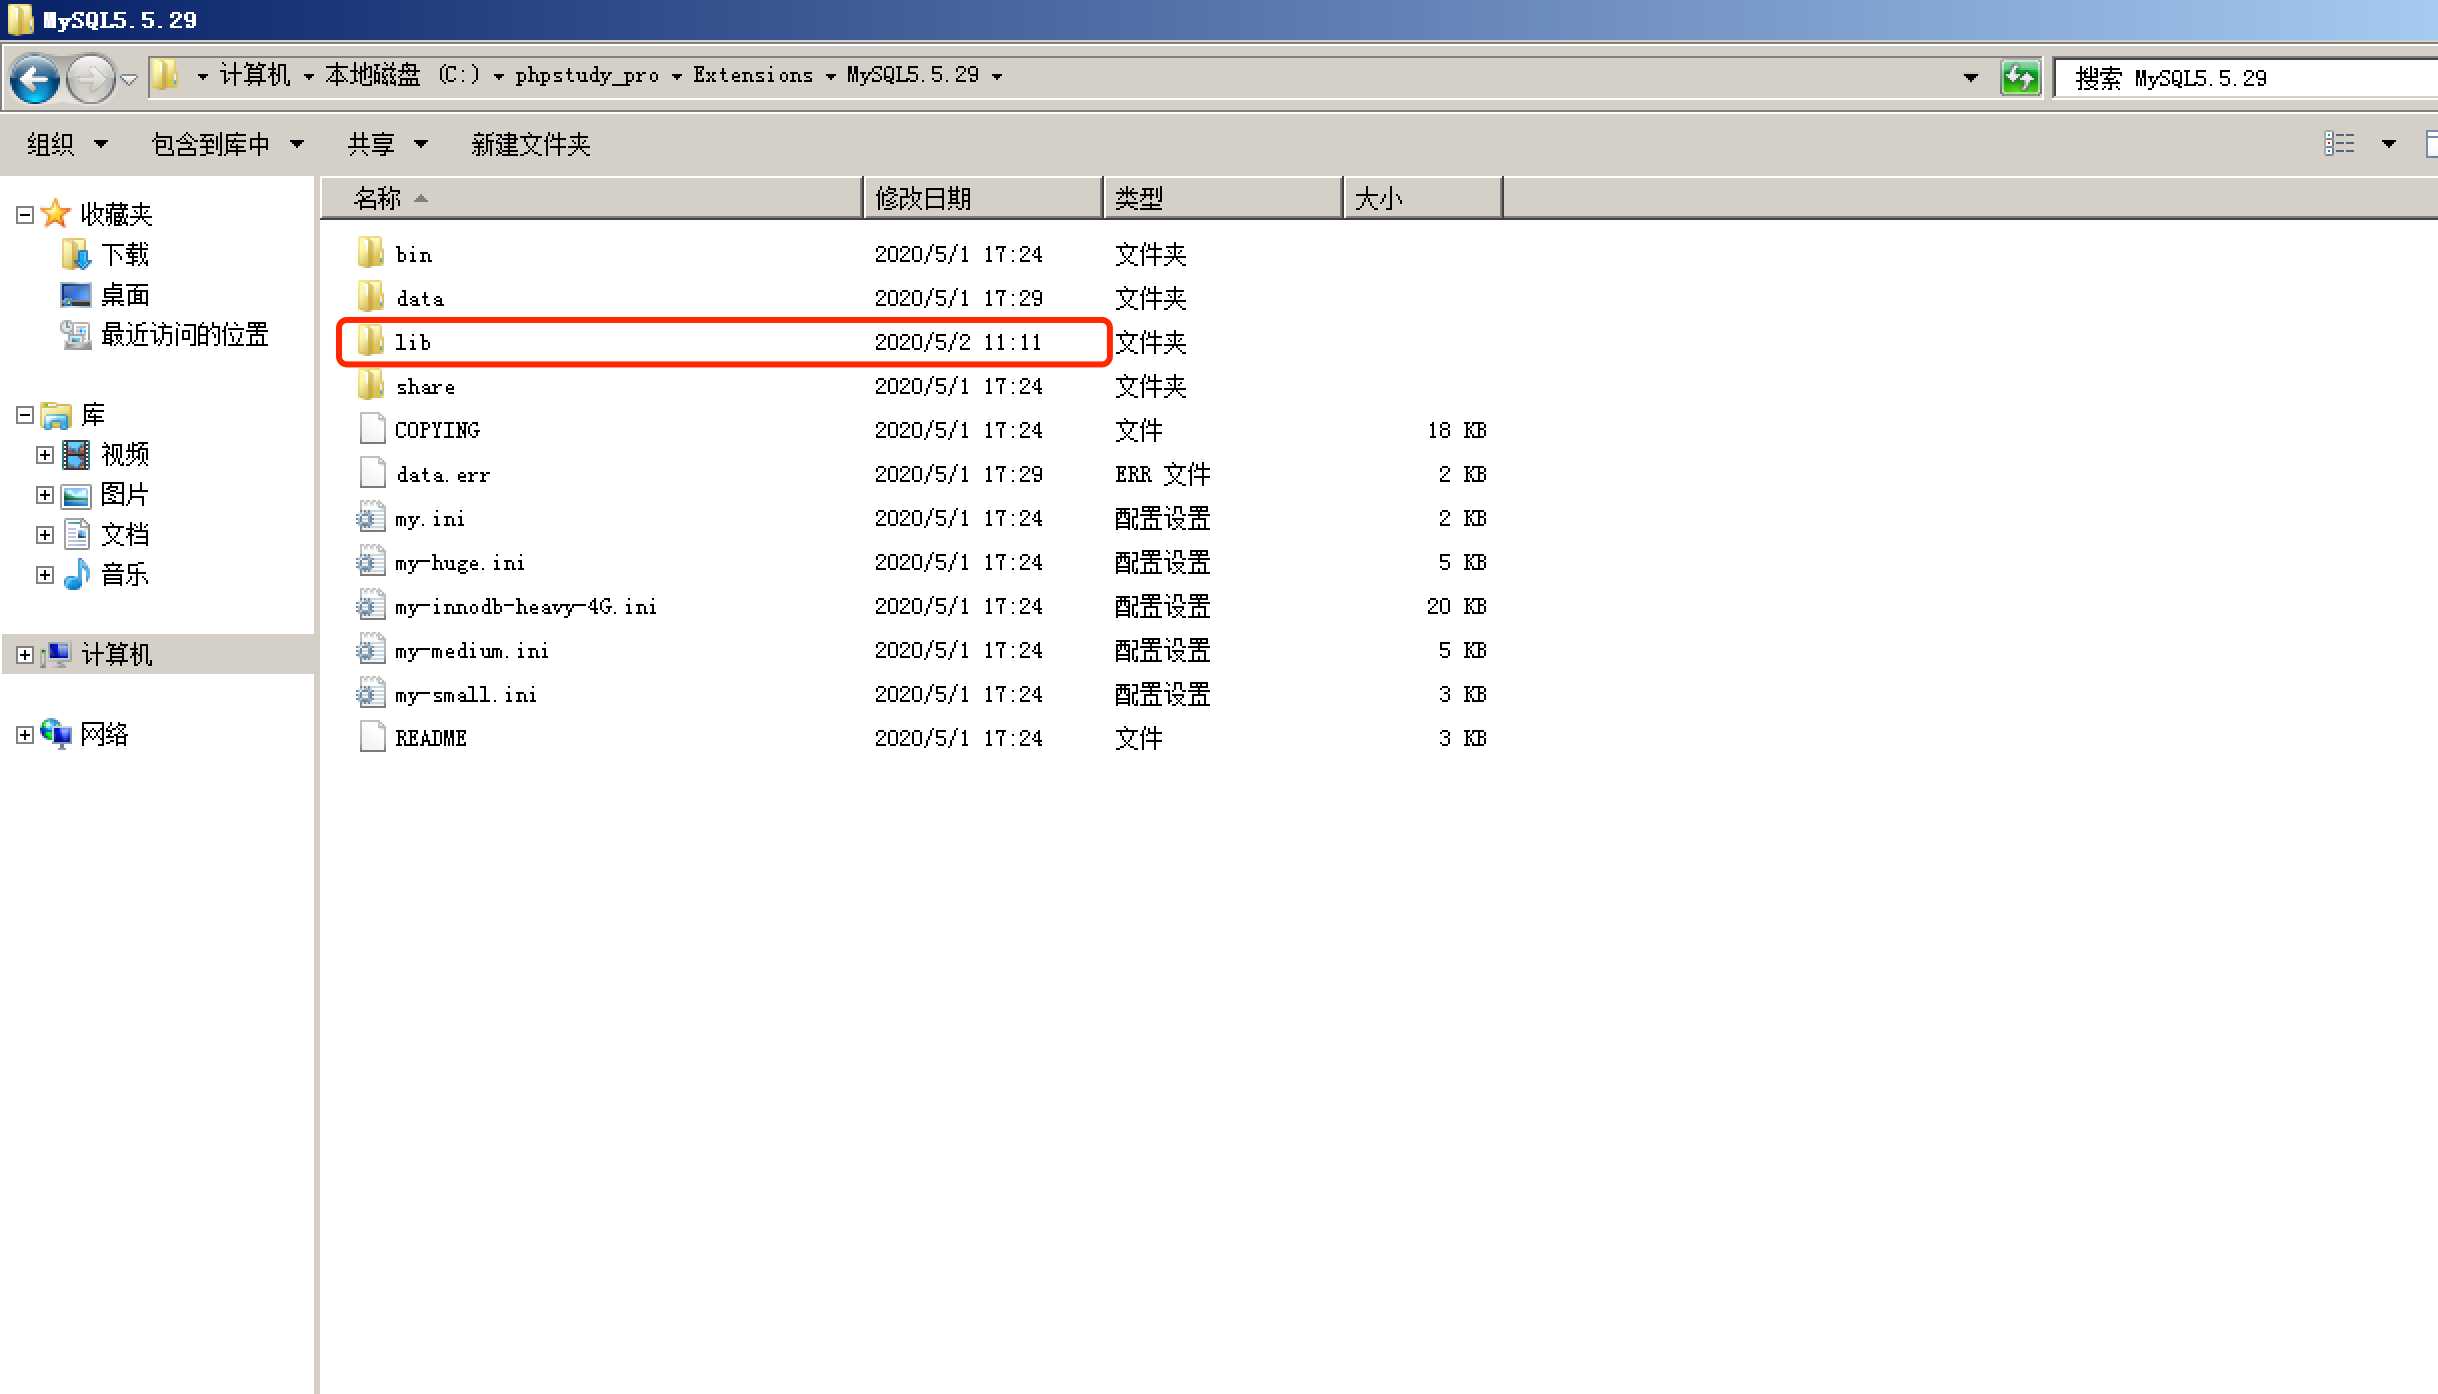
Task: Click the refresh icon next to address bar
Action: (2021, 77)
